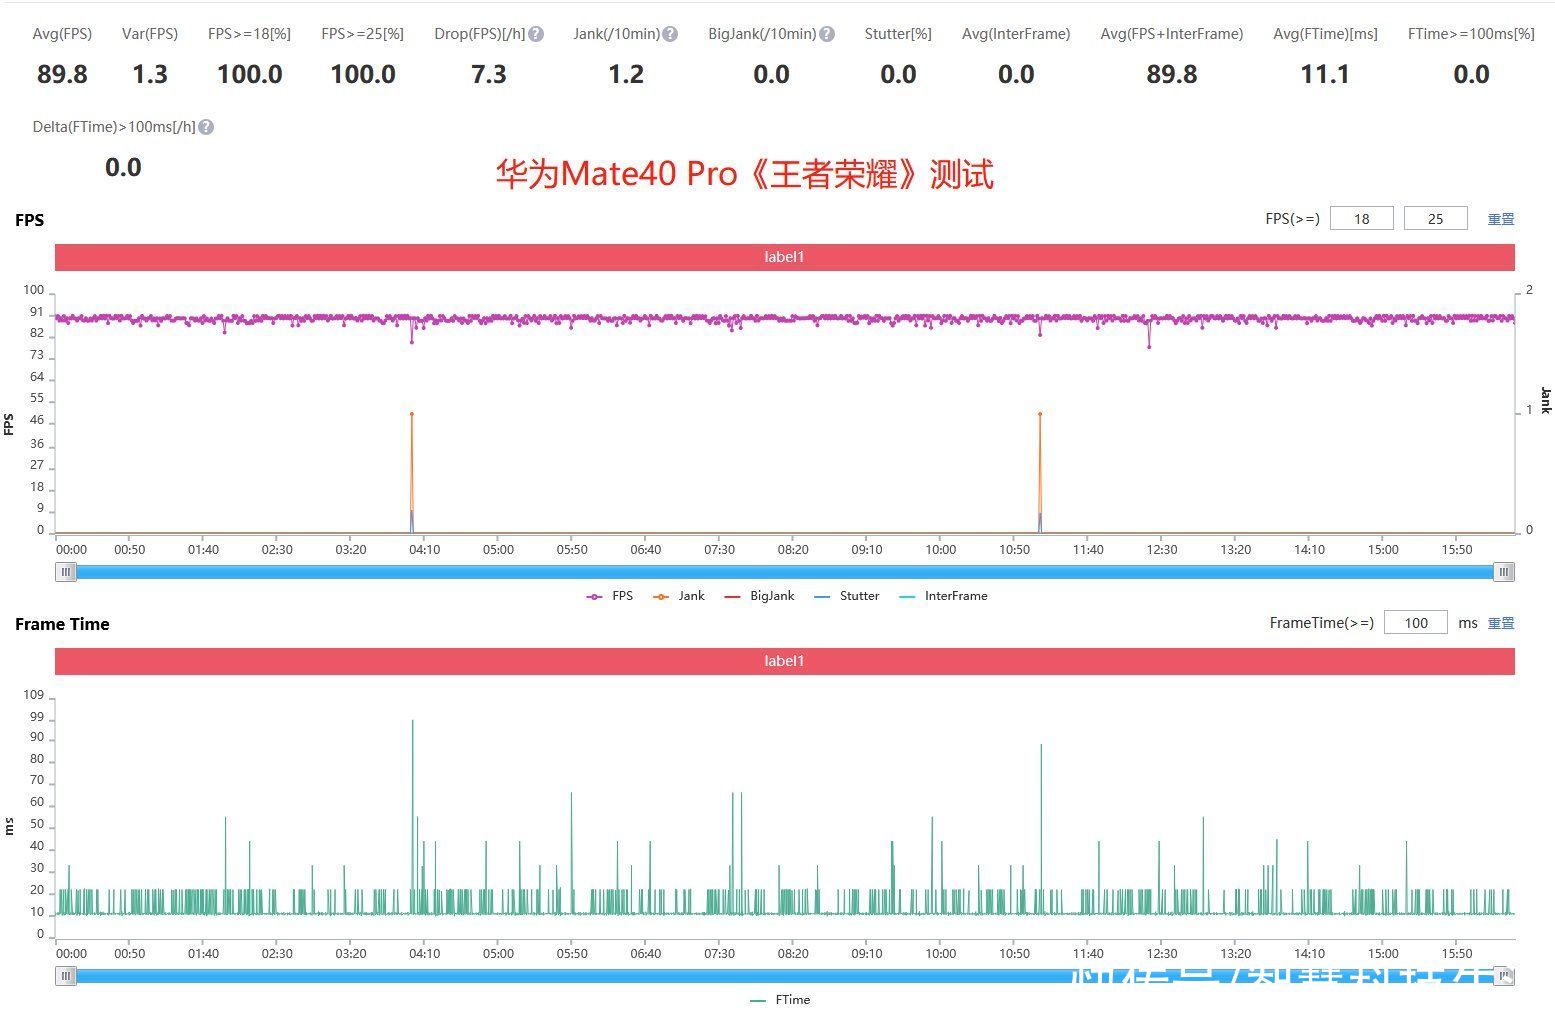
Task: Click the Avg(FPS+InterFrame) metric label
Action: (1172, 34)
